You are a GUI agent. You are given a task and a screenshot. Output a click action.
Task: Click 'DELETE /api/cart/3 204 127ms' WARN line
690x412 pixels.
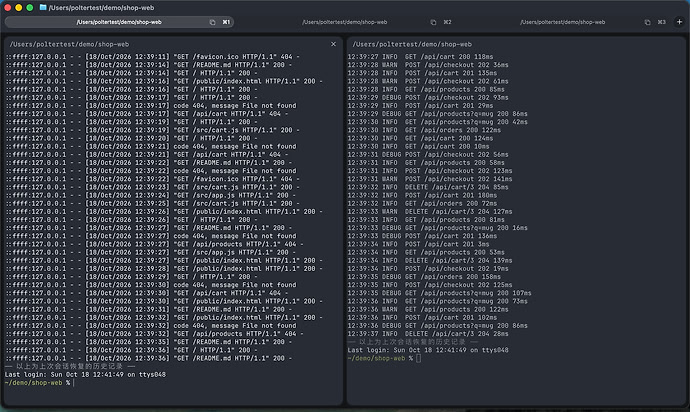point(430,211)
